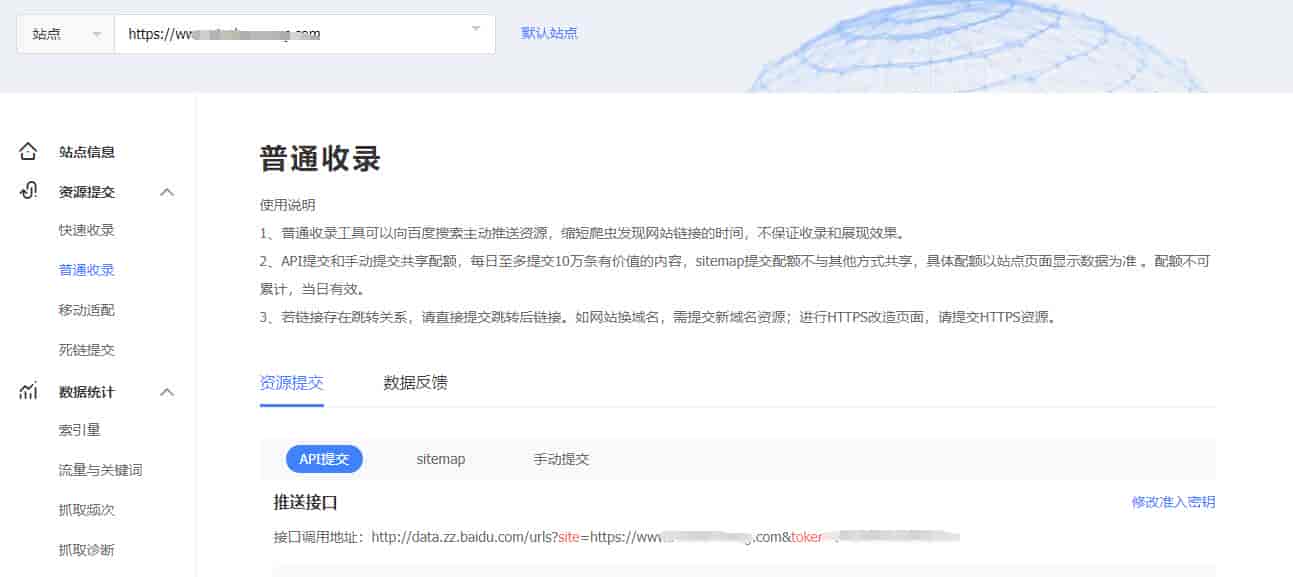
Task: Choose 手动提交 manual submission option
Action: click(x=560, y=459)
